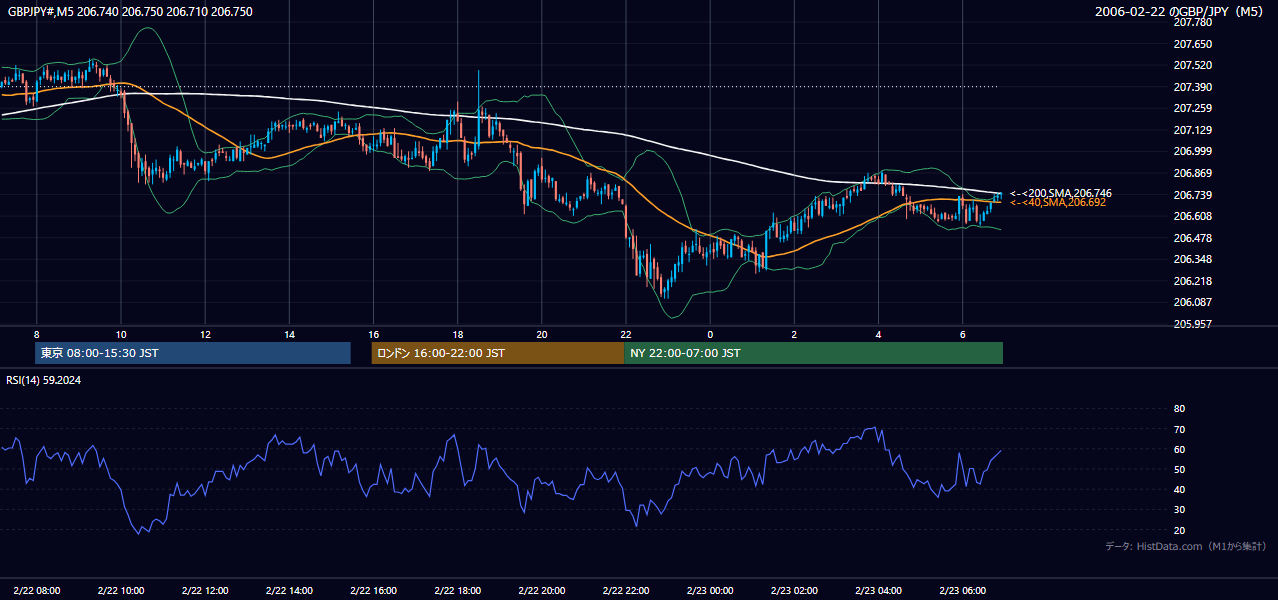Click the hour 0 tick under the price chart

(710, 334)
